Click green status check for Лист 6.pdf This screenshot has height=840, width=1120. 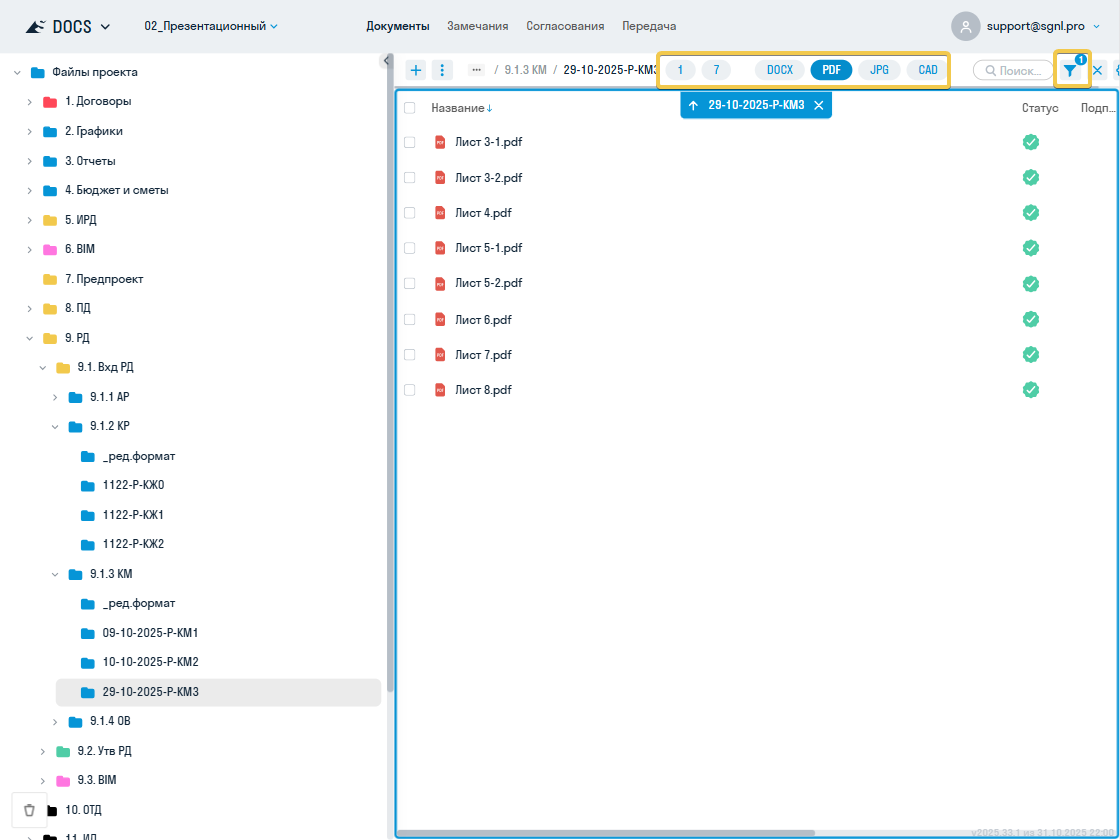[1031, 319]
